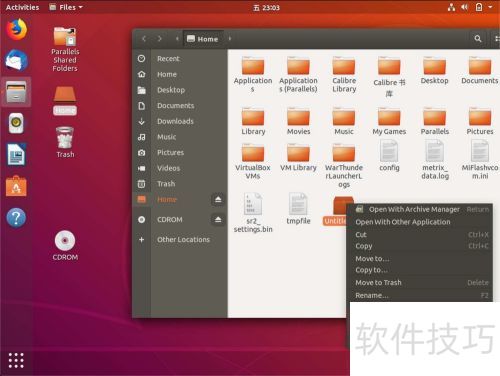The image size is (500, 376).
Task: Select Cut in context menu
Action: tap(420, 235)
